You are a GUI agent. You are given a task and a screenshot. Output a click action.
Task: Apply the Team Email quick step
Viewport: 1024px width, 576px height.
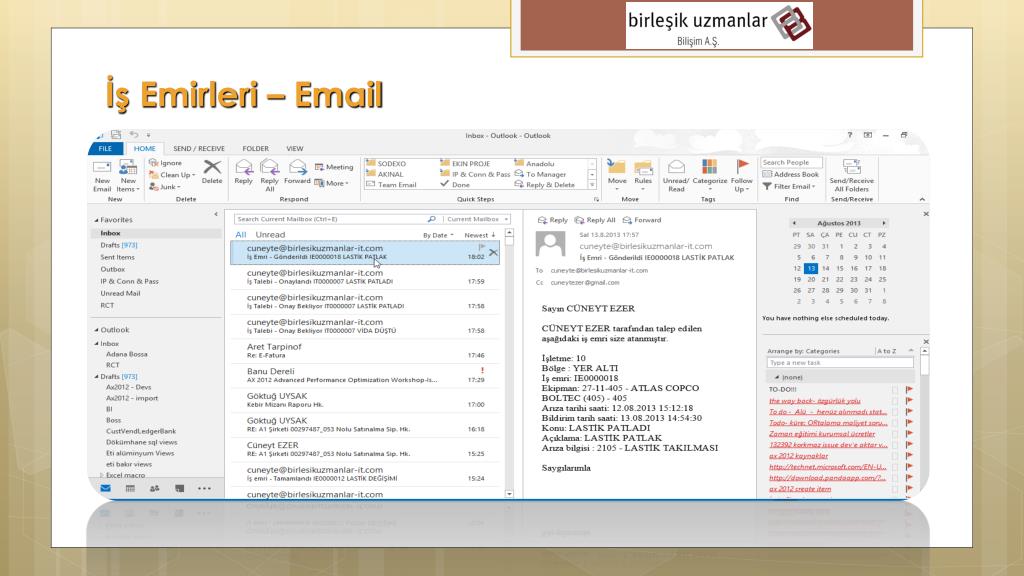(391, 185)
